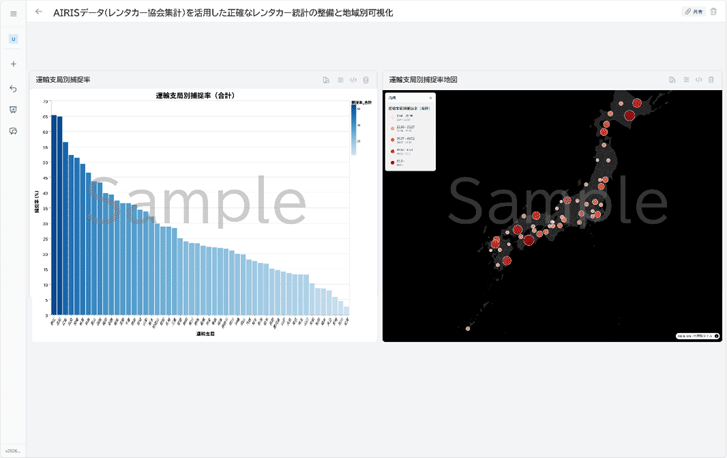View code for the map panel

coord(699,80)
